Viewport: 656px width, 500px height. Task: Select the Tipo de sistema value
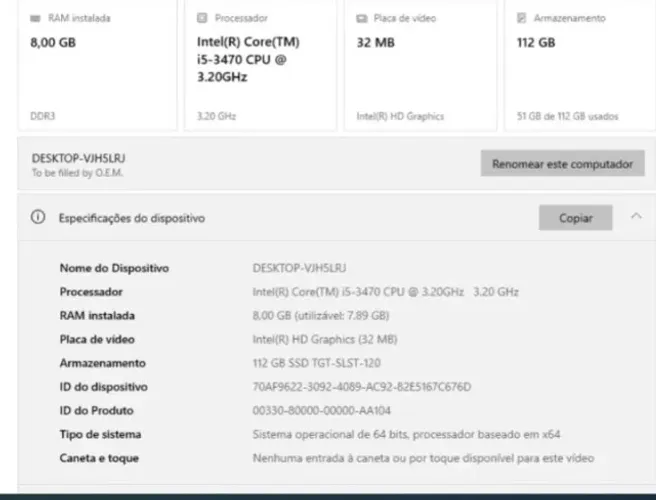click(406, 434)
